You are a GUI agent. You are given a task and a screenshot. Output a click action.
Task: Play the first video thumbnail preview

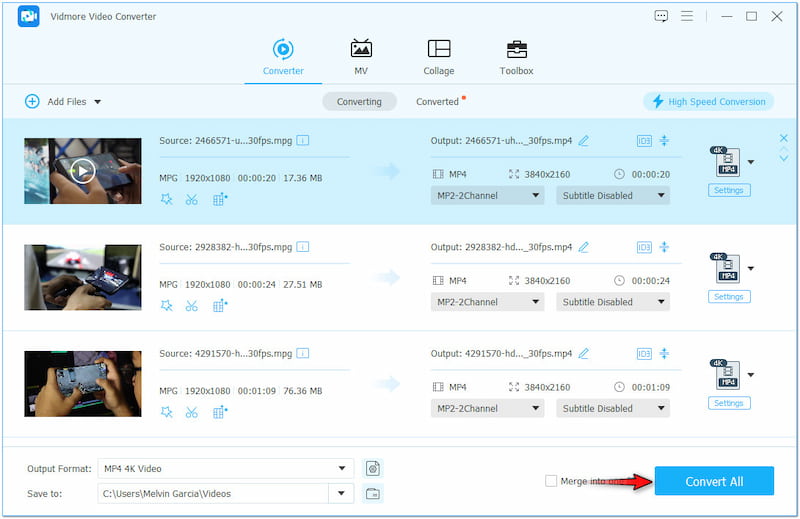click(x=82, y=170)
